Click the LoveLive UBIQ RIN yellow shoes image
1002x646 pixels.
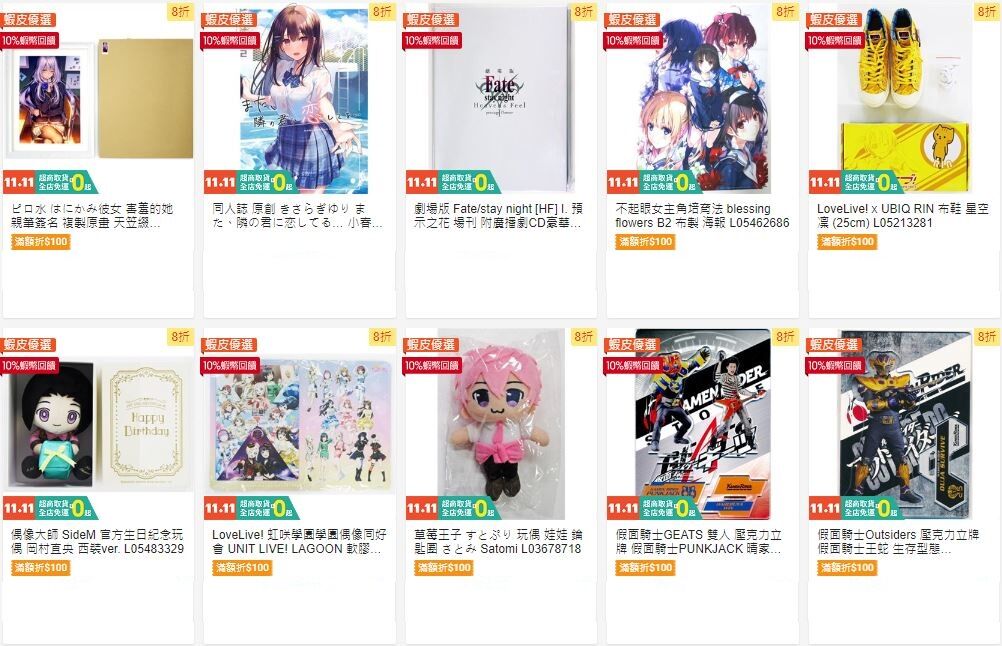tap(904, 98)
